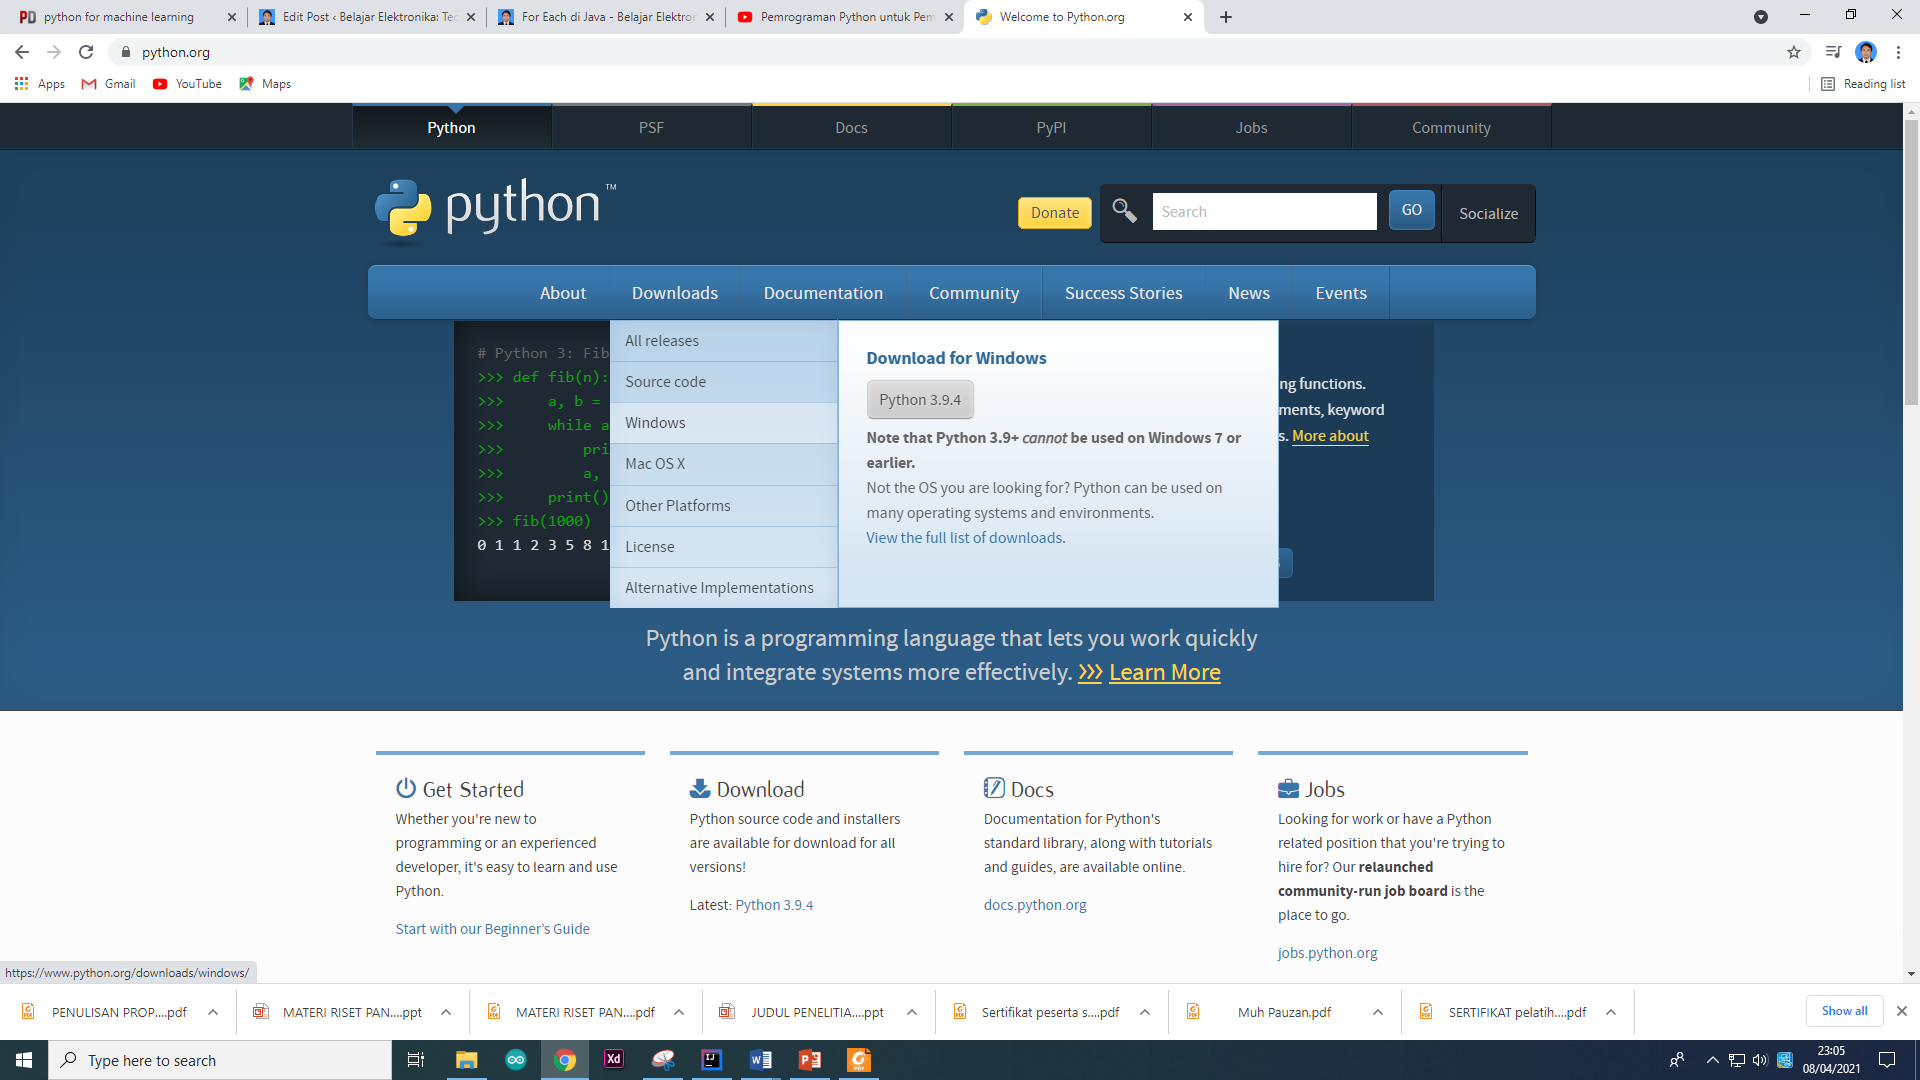
Task: Open IntelliJ IDEA from the taskbar
Action: click(712, 1060)
